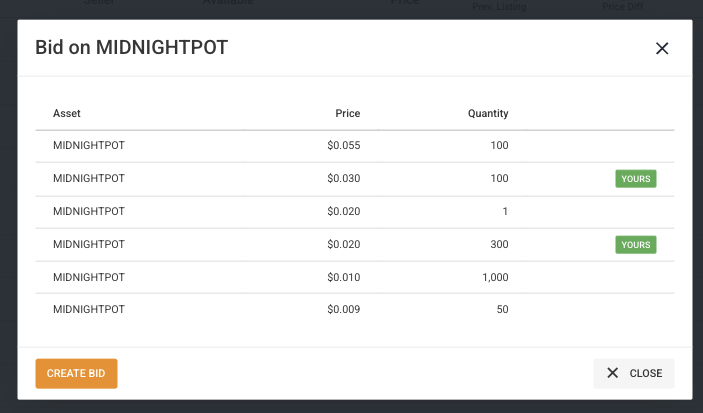The width and height of the screenshot is (703, 413).
Task: Select the MIDNIGHTPOT bid row priced $0.055
Action: [x=355, y=146]
